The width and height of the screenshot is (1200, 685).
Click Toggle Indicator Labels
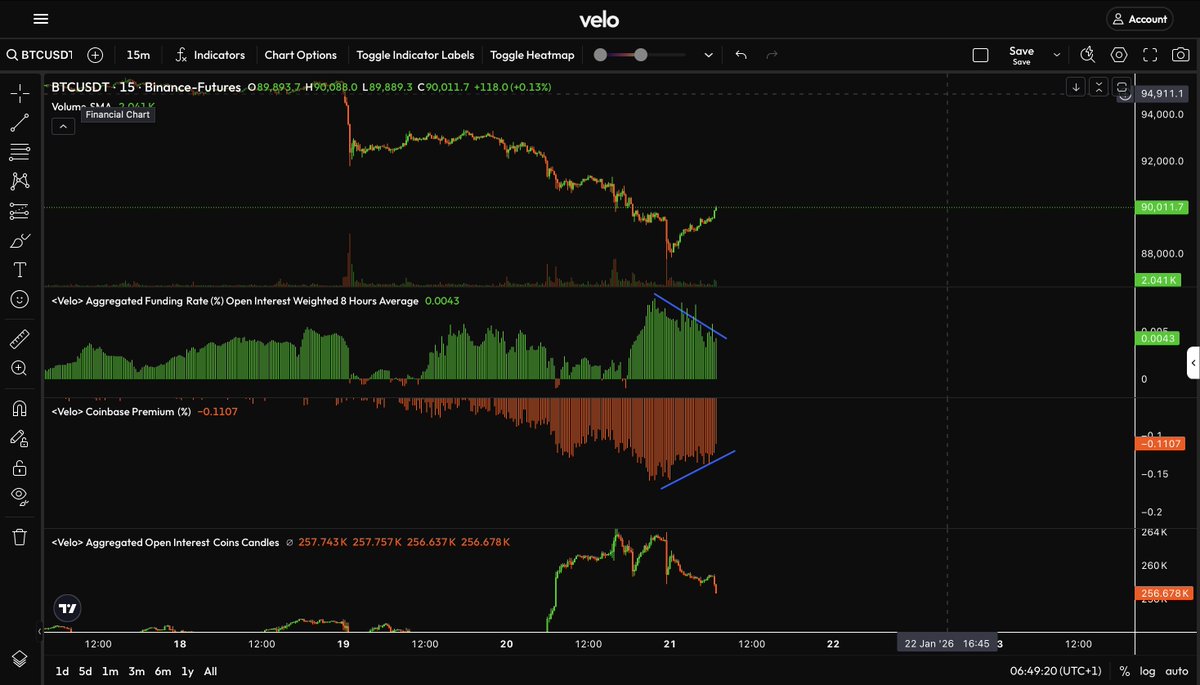point(415,55)
